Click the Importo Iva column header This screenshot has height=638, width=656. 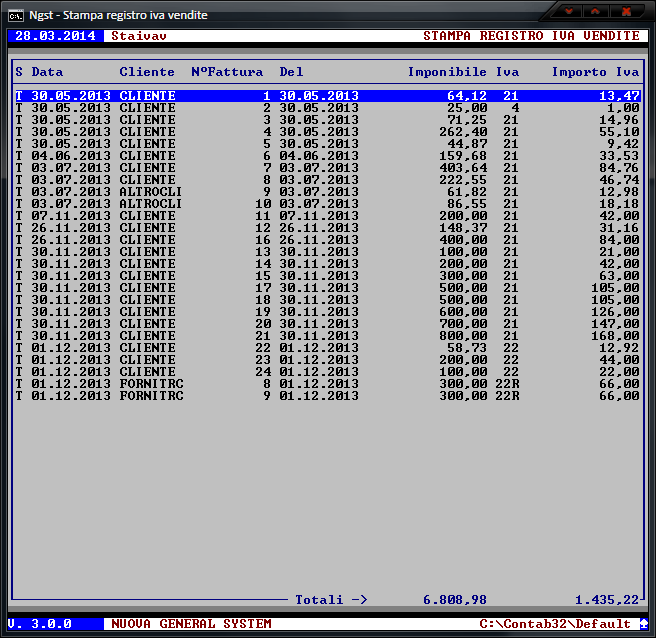point(595,72)
